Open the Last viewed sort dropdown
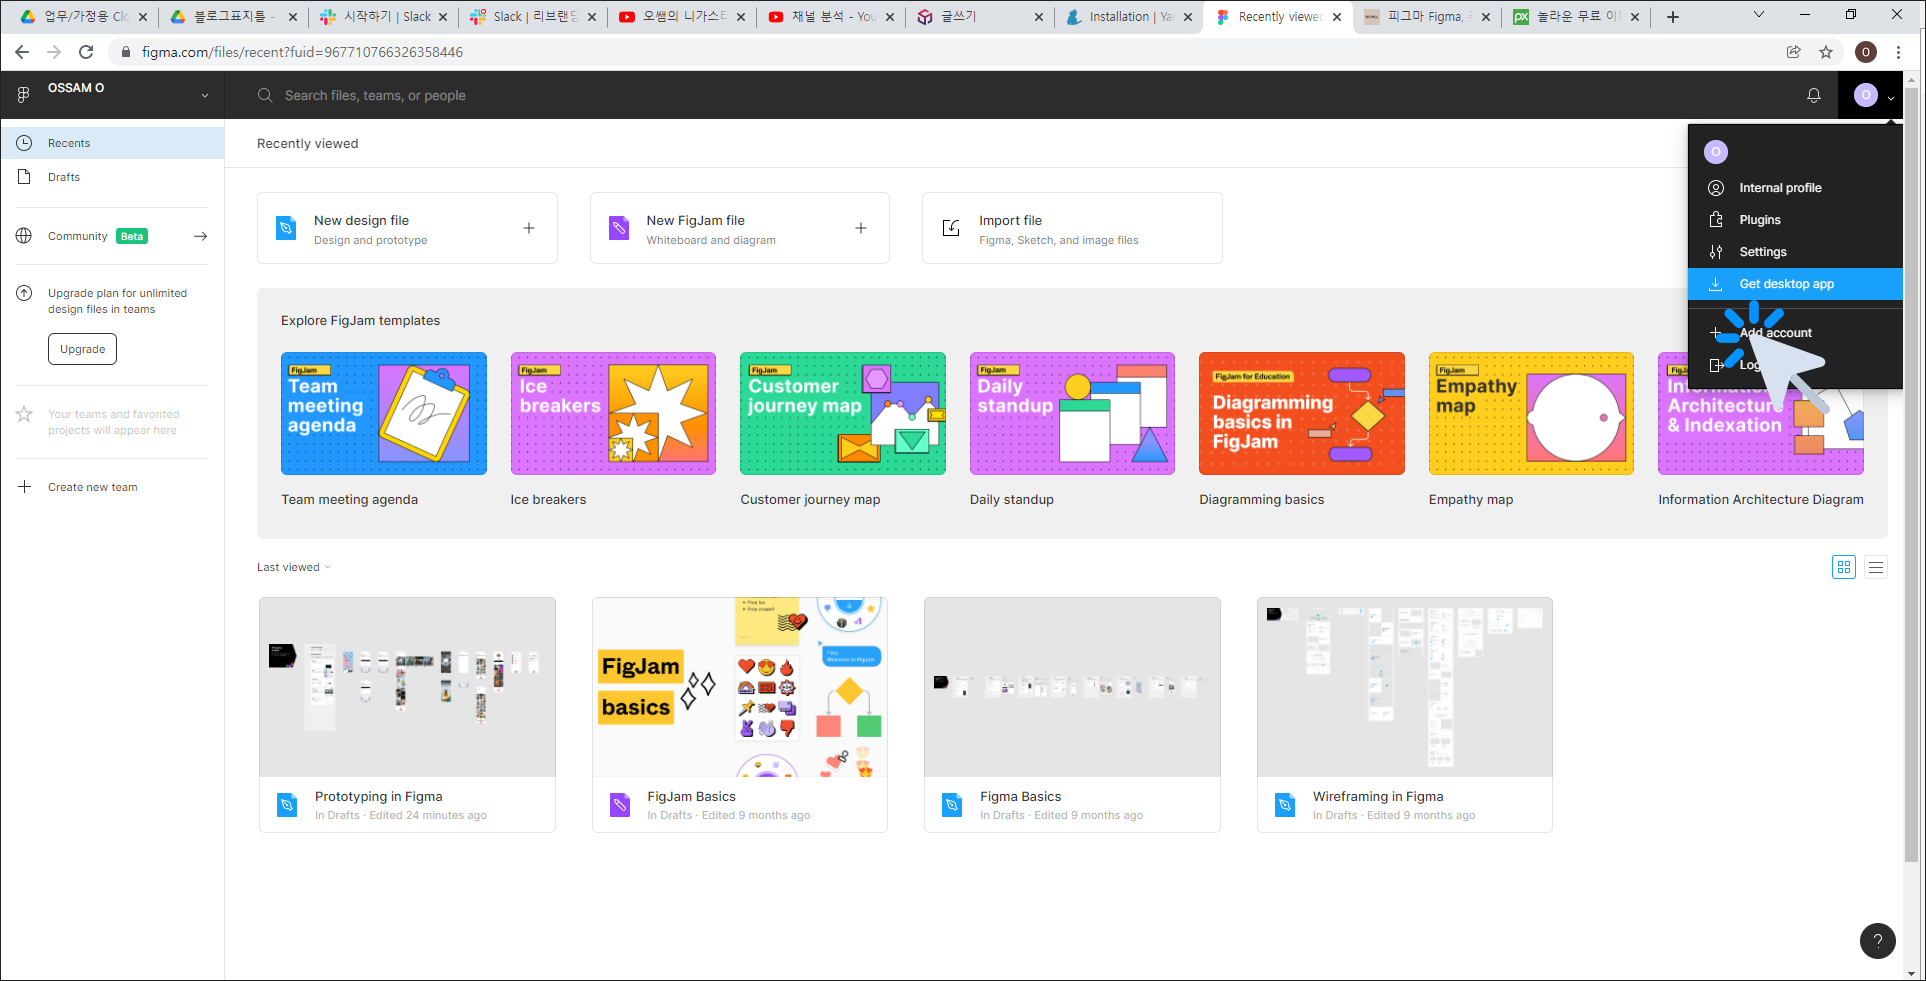This screenshot has height=981, width=1926. (293, 567)
